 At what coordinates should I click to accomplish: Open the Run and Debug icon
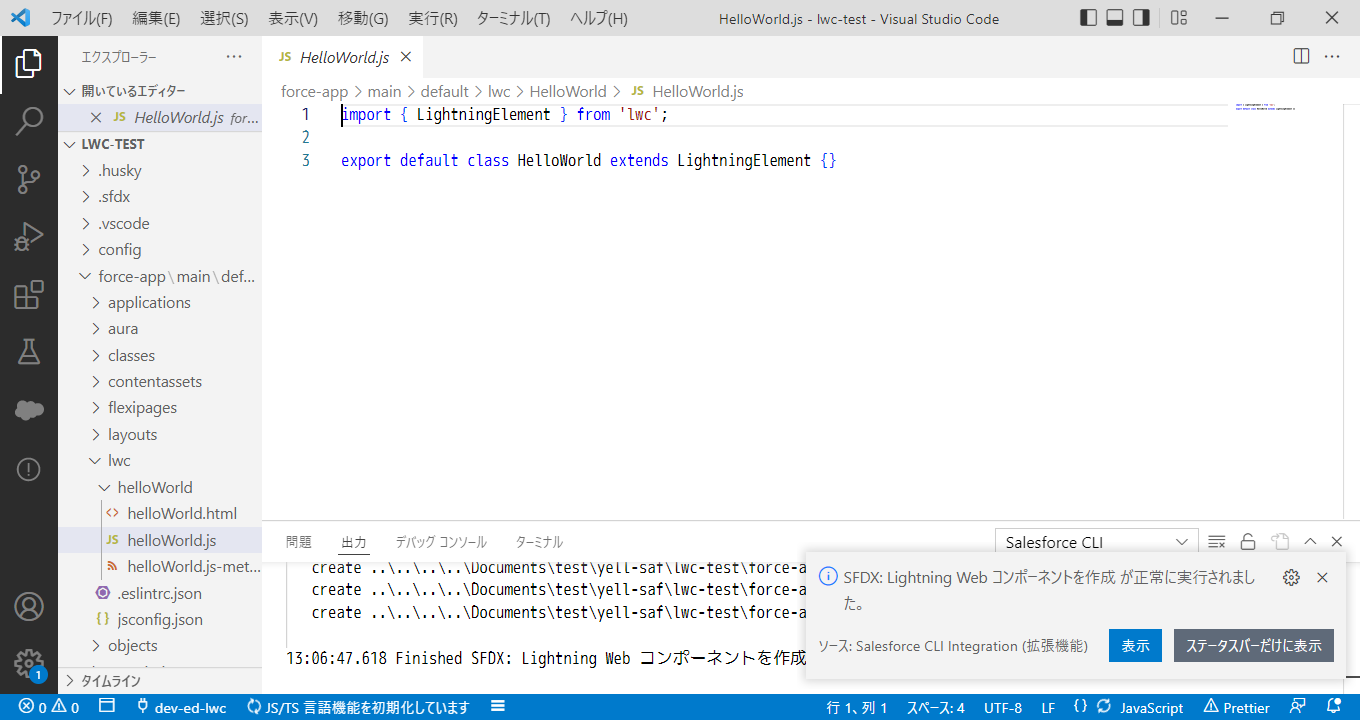pyautogui.click(x=28, y=237)
